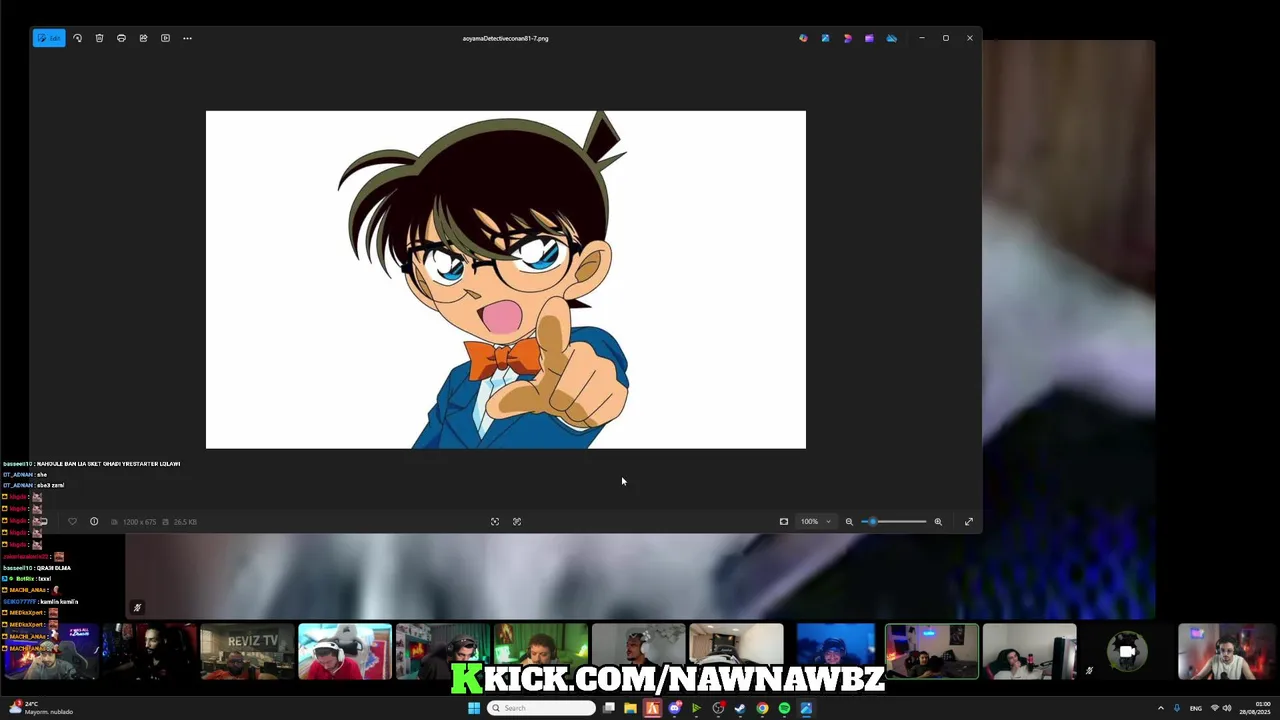Image resolution: width=1280 pixels, height=720 pixels.
Task: Start slideshow from the Photos toolbar
Action: [x=165, y=38]
